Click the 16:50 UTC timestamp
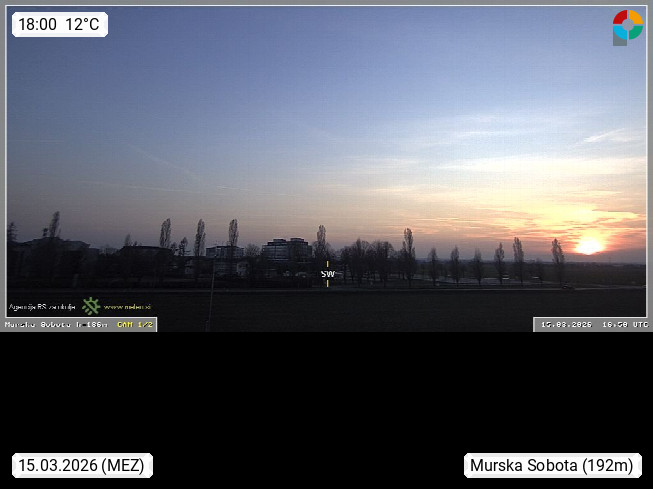 point(624,324)
